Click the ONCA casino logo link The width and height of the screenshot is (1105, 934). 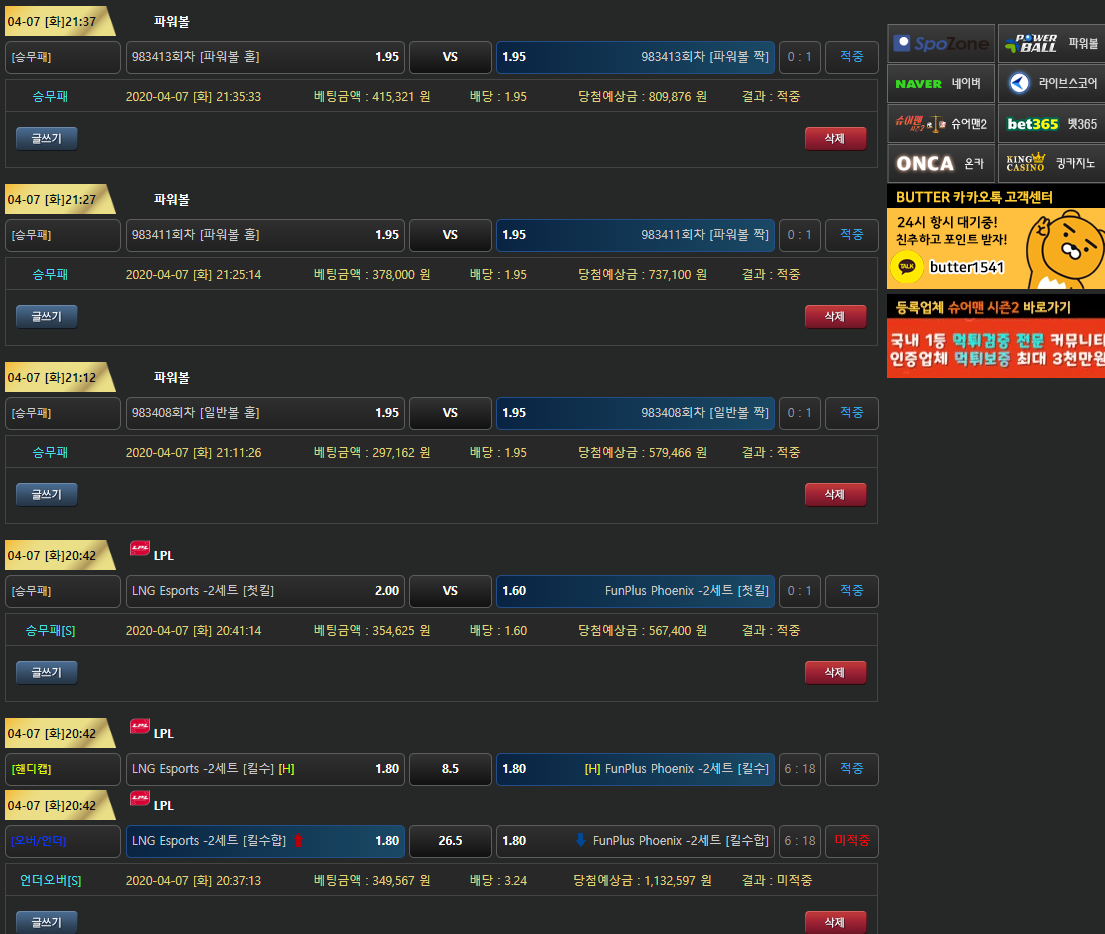coord(941,163)
